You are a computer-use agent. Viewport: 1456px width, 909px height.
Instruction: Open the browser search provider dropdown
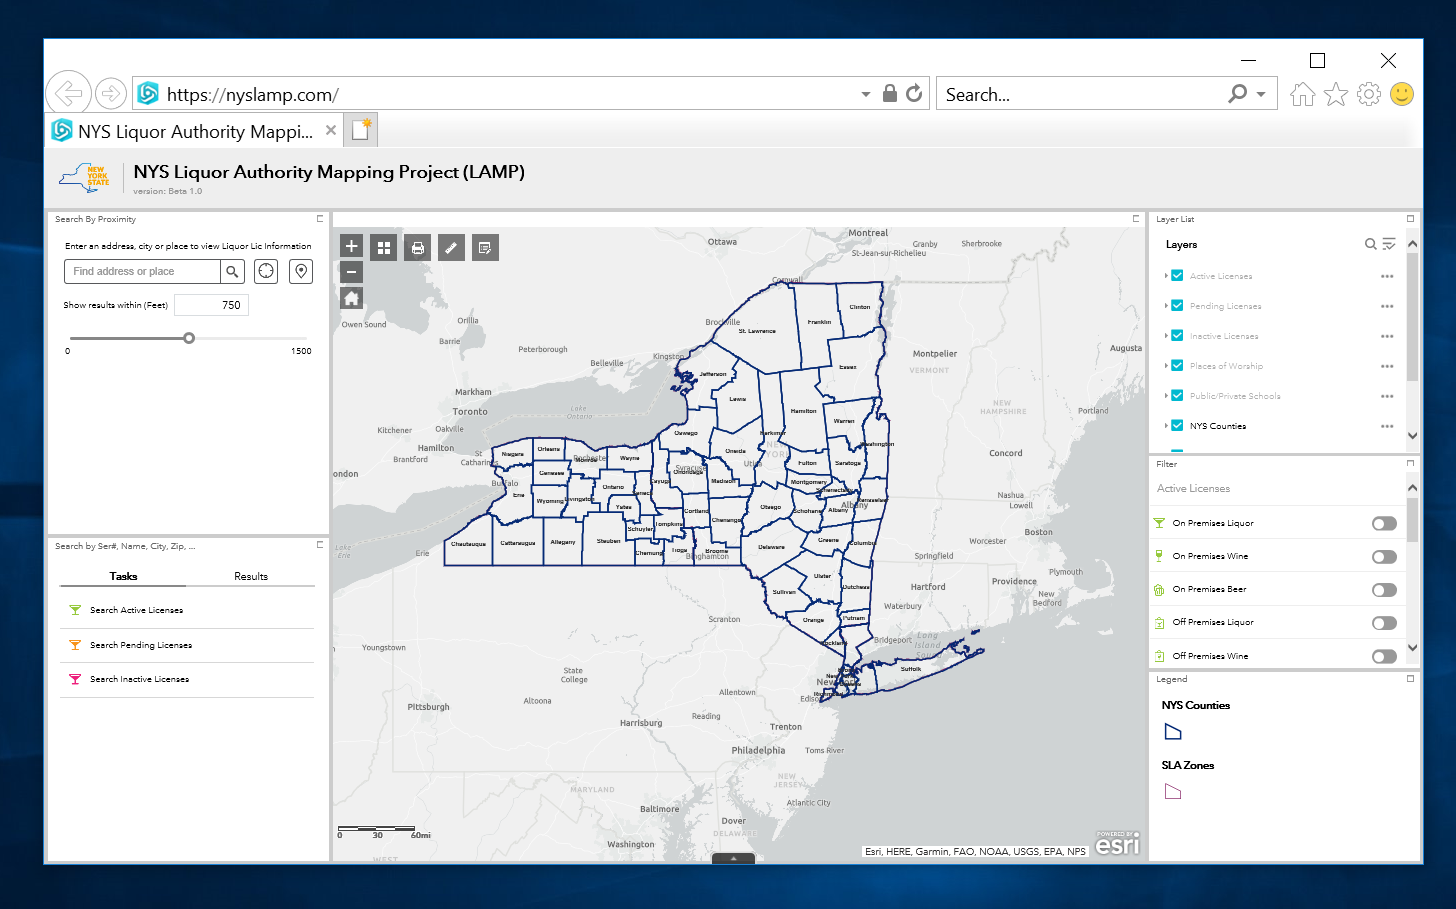[1261, 94]
